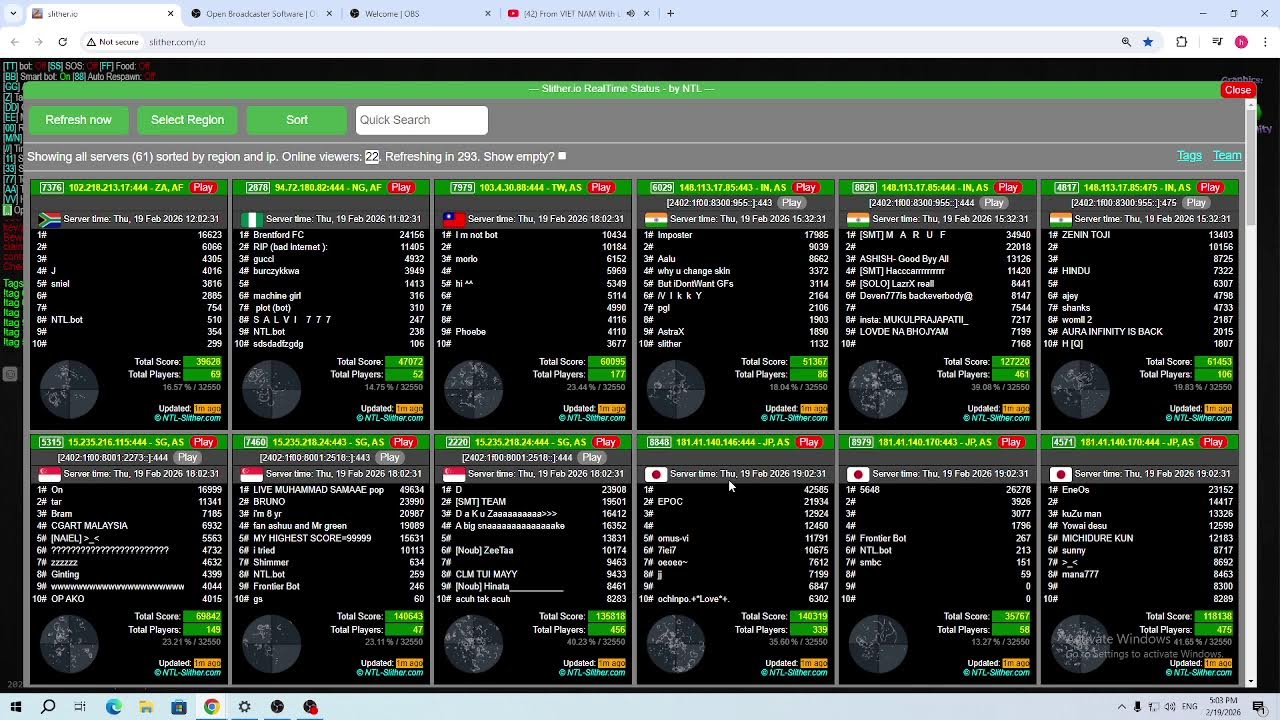Open the browser zoom indicator icon
The image size is (1280, 720).
(1126, 42)
